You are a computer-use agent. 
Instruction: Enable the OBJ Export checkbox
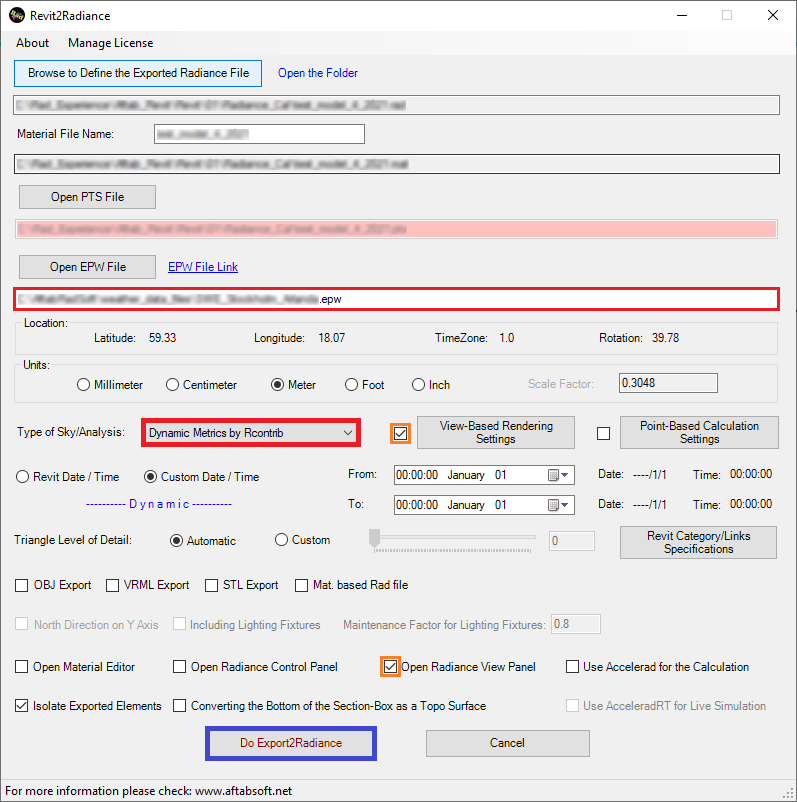point(21,585)
